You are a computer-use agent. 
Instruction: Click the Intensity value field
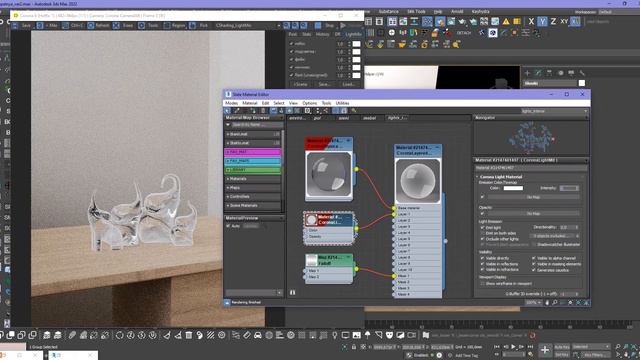click(569, 188)
